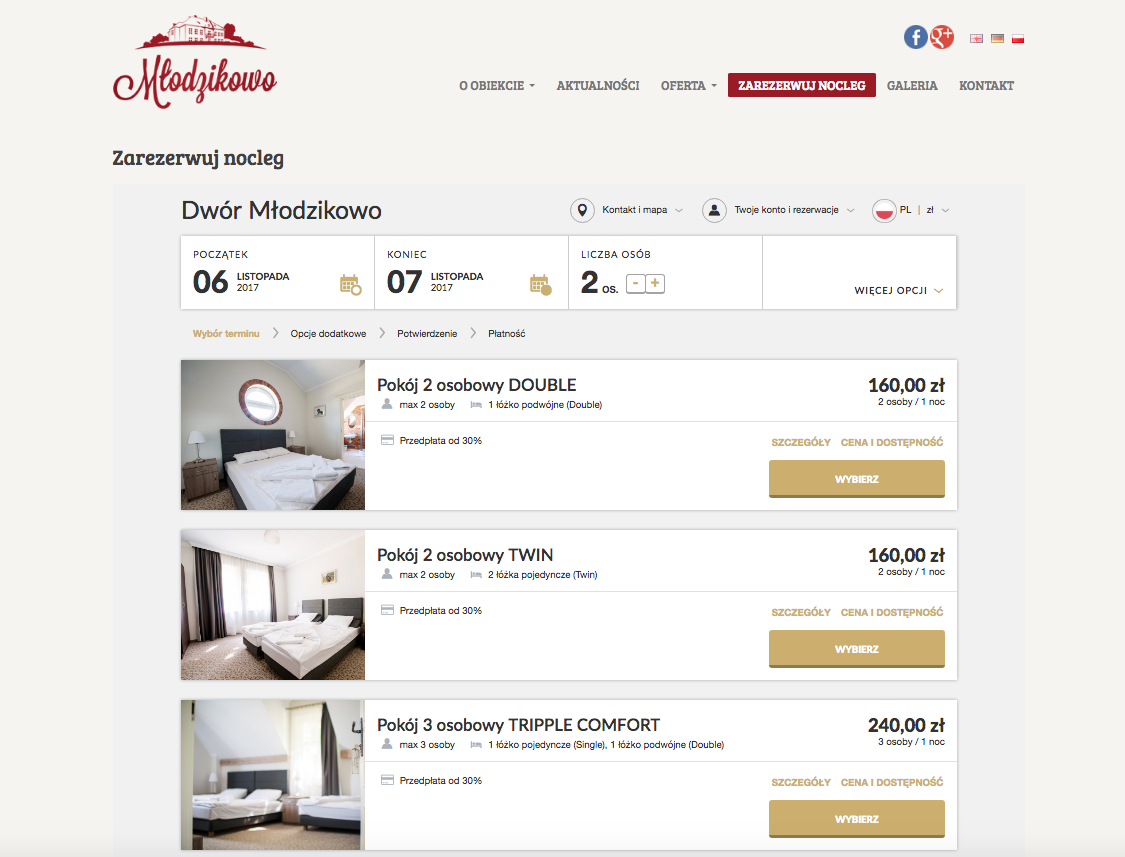Screen dimensions: 1125x857
Task: Open Szczegóły link for TWIN room
Action: pos(801,612)
